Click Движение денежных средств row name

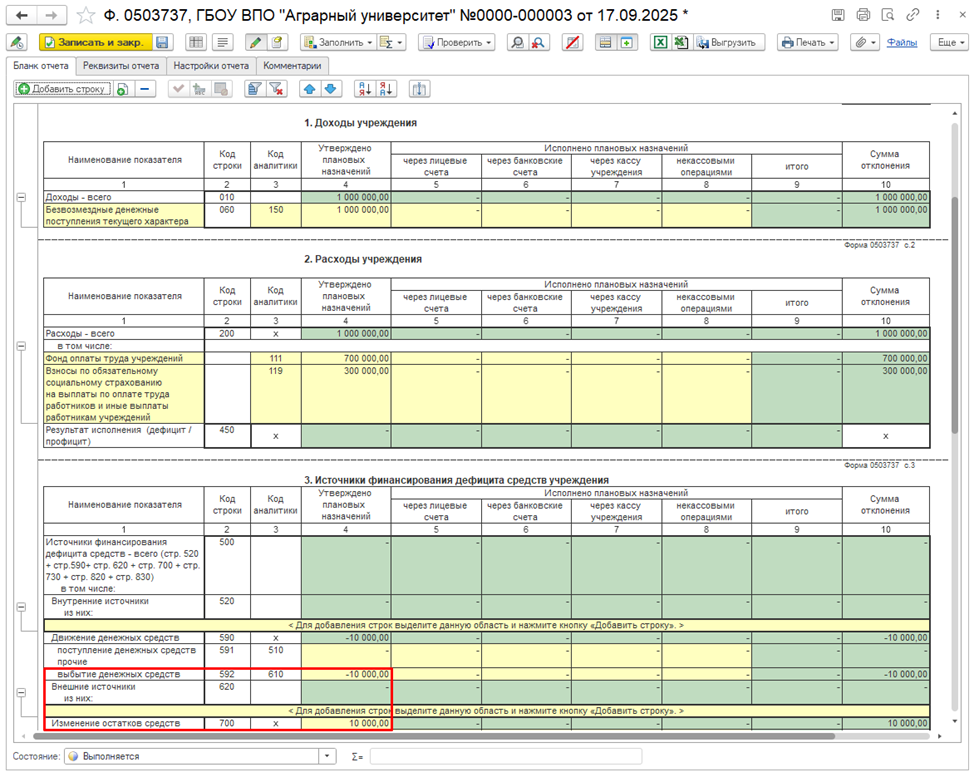(124, 638)
